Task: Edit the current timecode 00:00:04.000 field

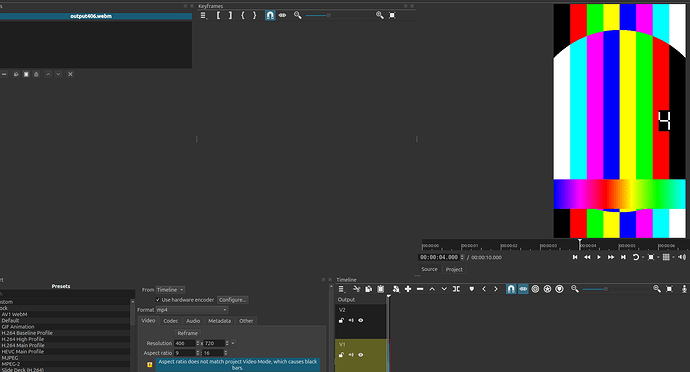Action: (439, 258)
